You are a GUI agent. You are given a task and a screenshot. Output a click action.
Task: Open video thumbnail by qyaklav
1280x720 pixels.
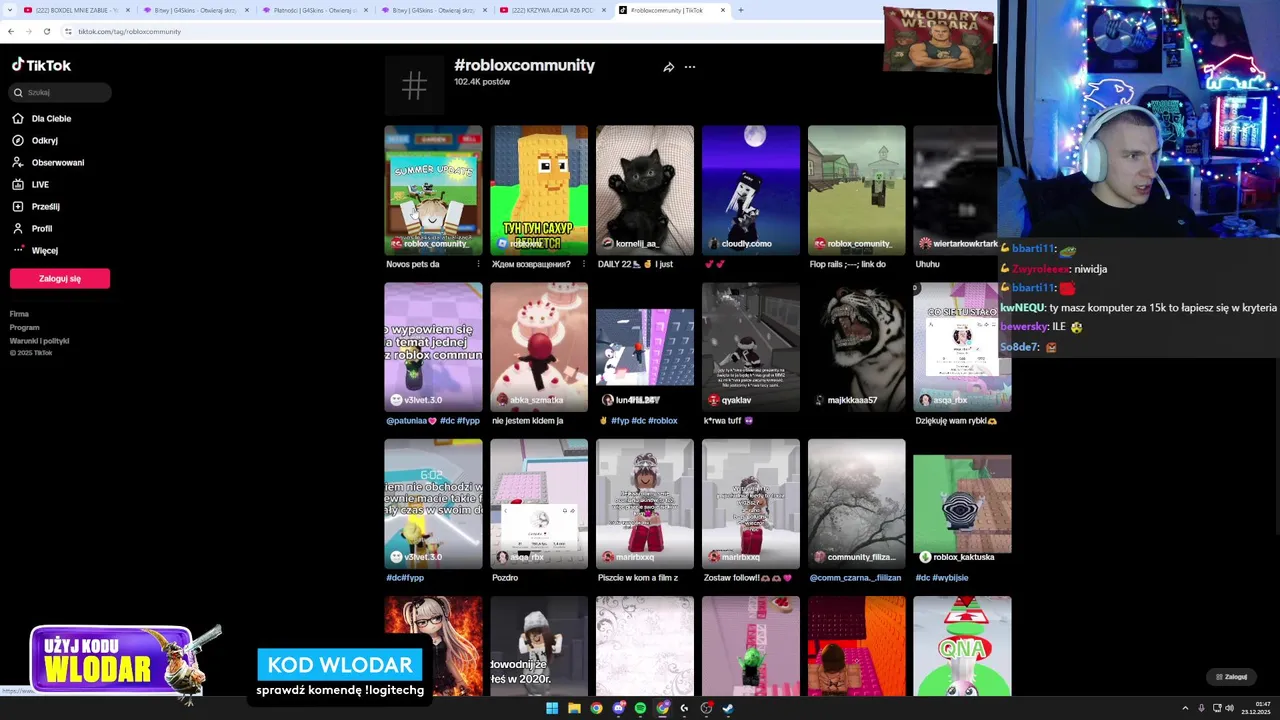[751, 347]
